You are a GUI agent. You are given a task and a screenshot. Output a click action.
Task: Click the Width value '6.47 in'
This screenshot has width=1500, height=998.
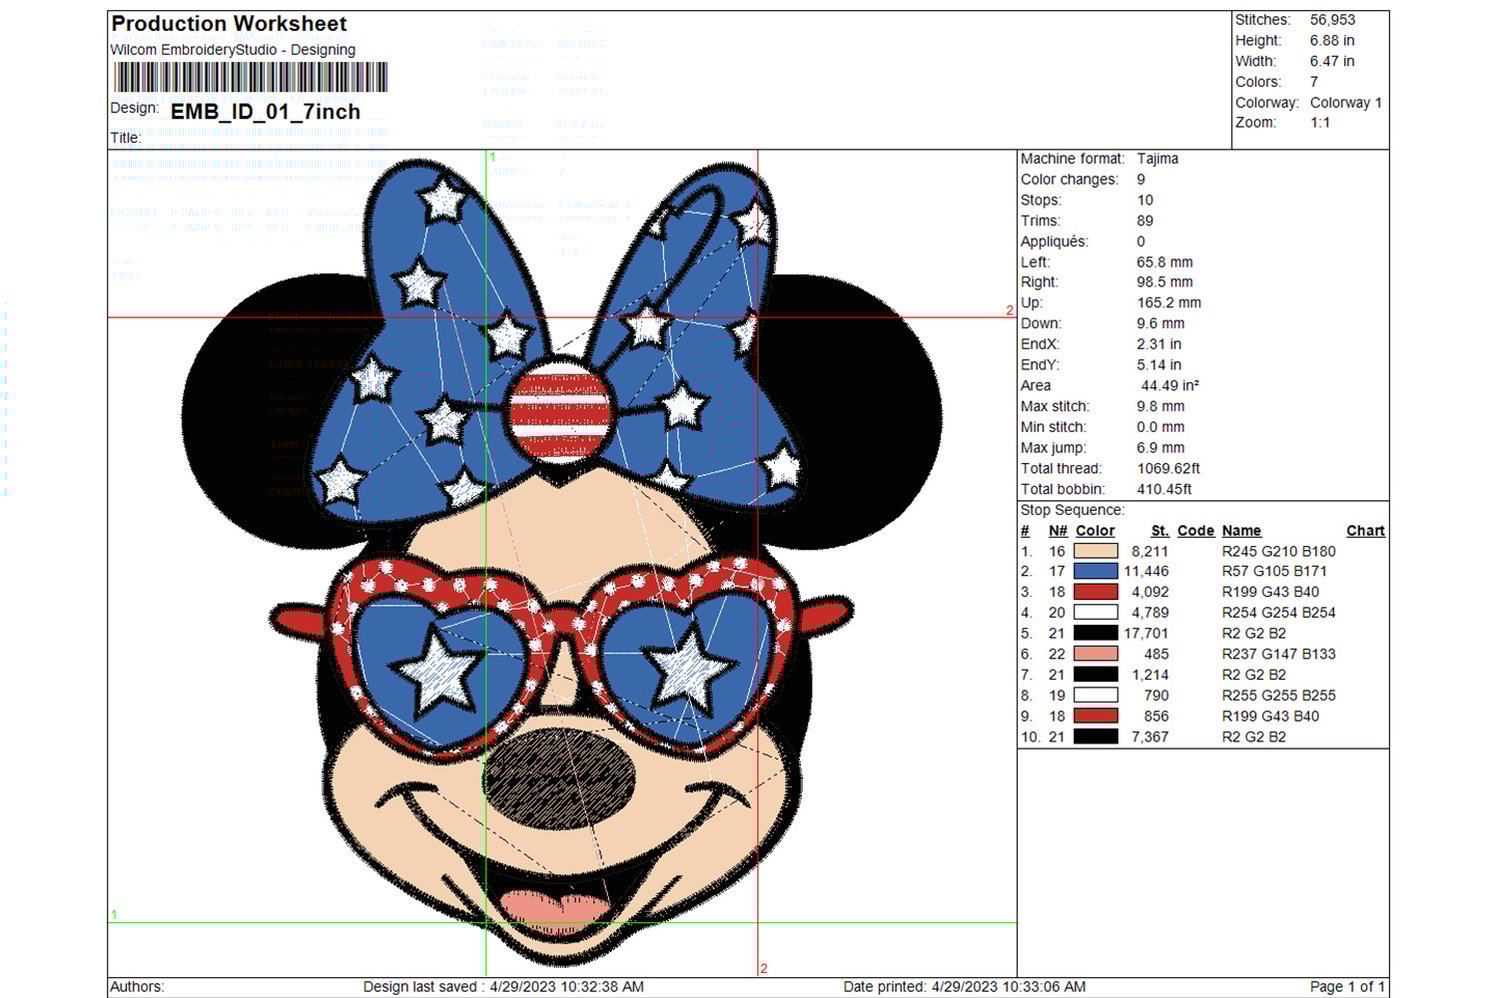[1332, 61]
